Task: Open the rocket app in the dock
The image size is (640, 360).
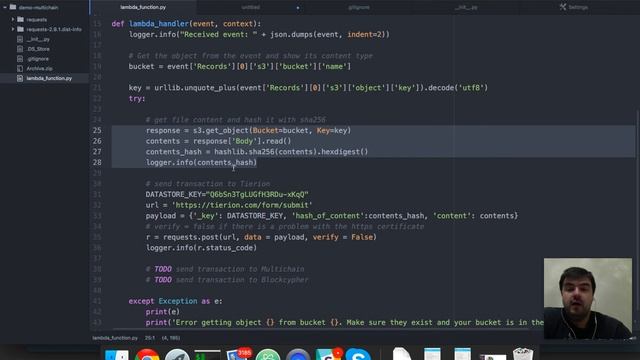Action: [177, 354]
